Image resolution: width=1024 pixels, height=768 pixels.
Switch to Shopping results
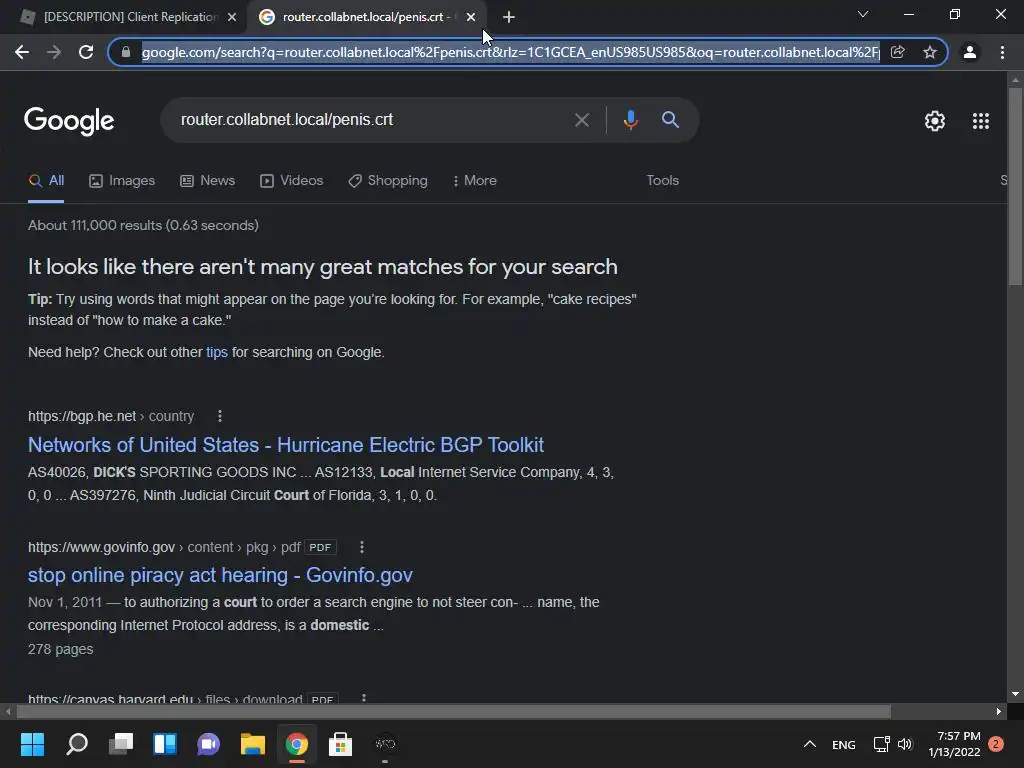click(x=388, y=180)
